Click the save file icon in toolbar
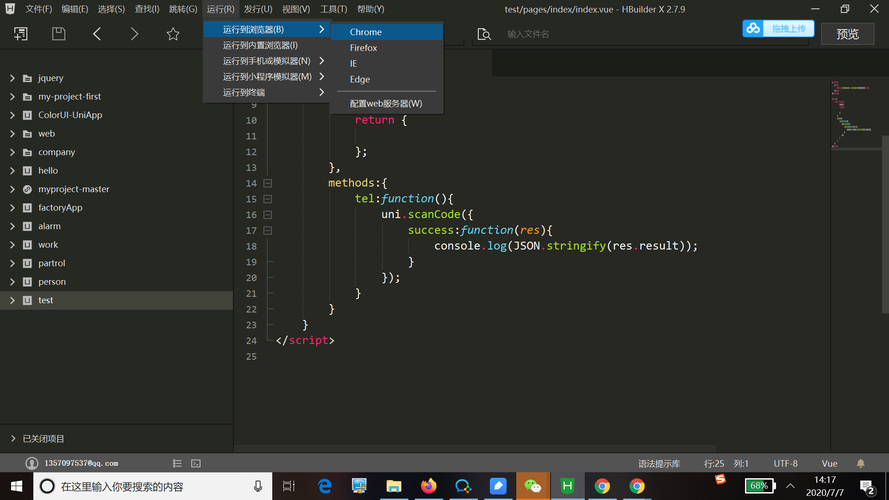Viewport: 889px width, 500px height. (59, 34)
